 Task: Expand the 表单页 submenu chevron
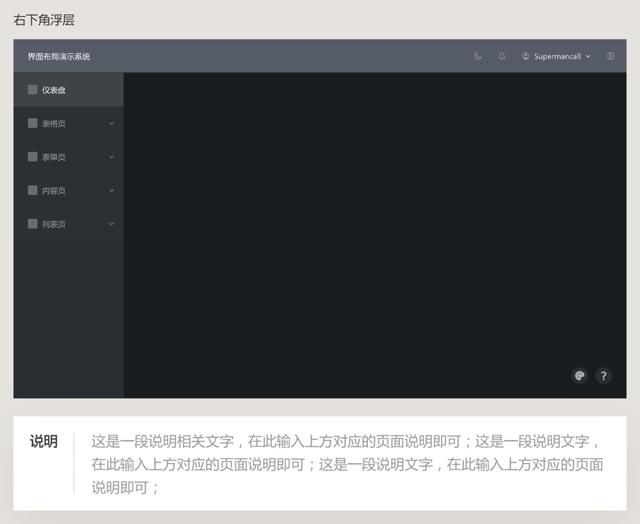click(x=111, y=157)
